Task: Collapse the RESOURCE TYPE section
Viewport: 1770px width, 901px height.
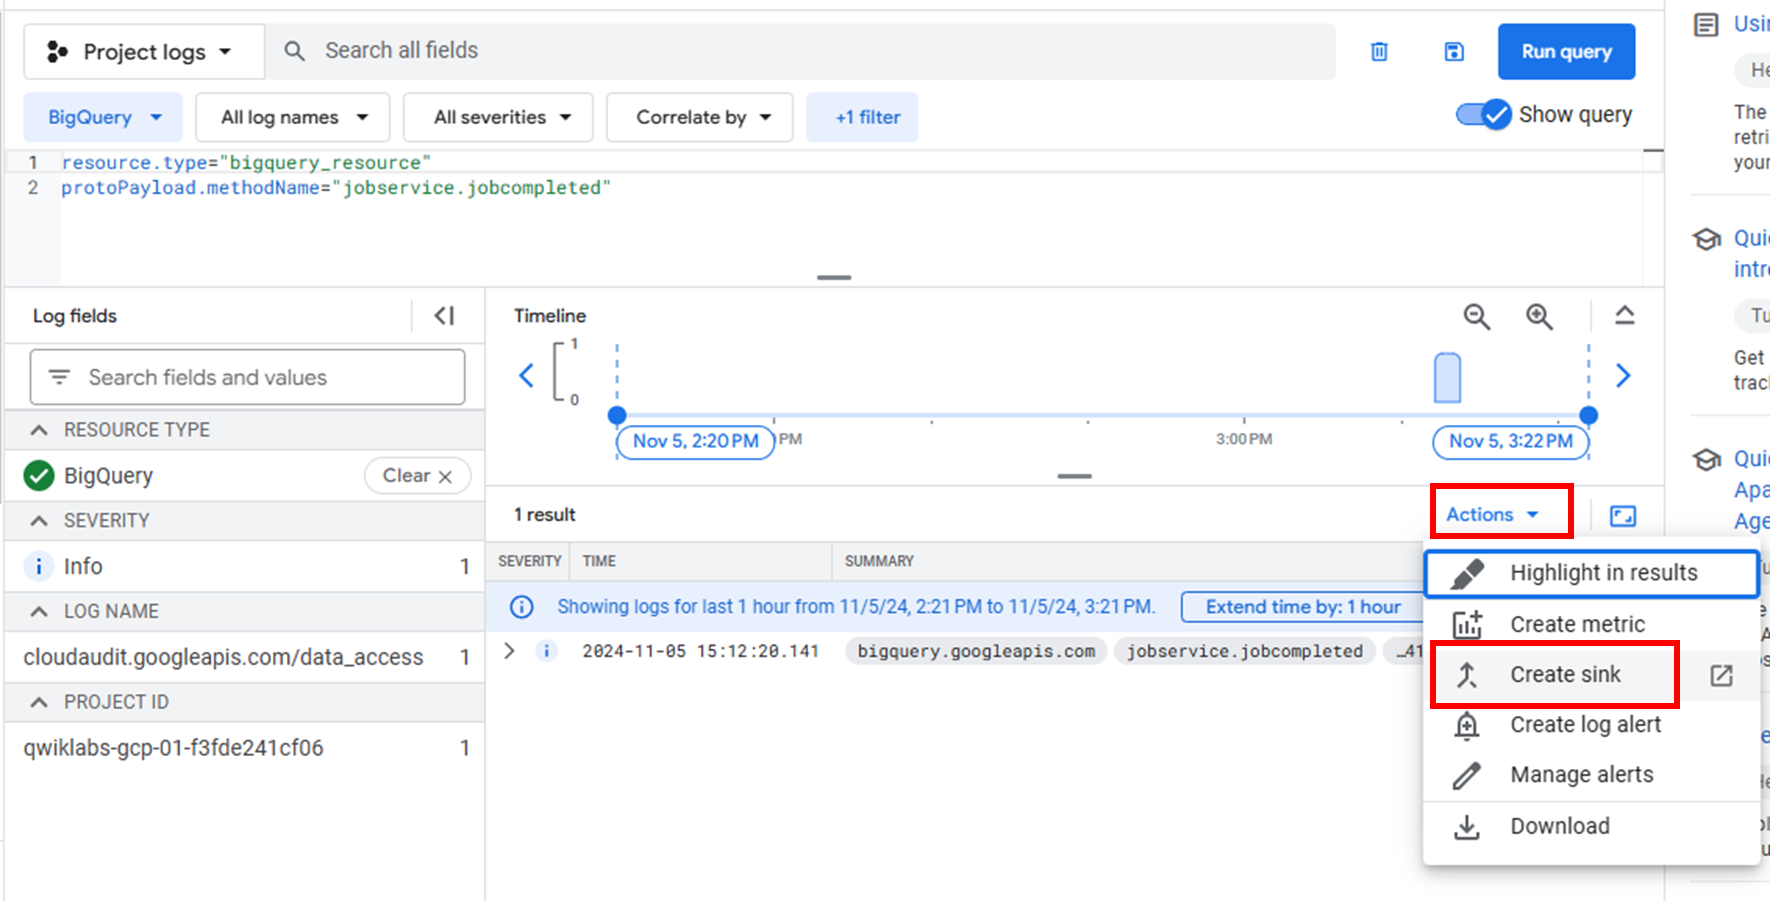Action: pos(39,430)
